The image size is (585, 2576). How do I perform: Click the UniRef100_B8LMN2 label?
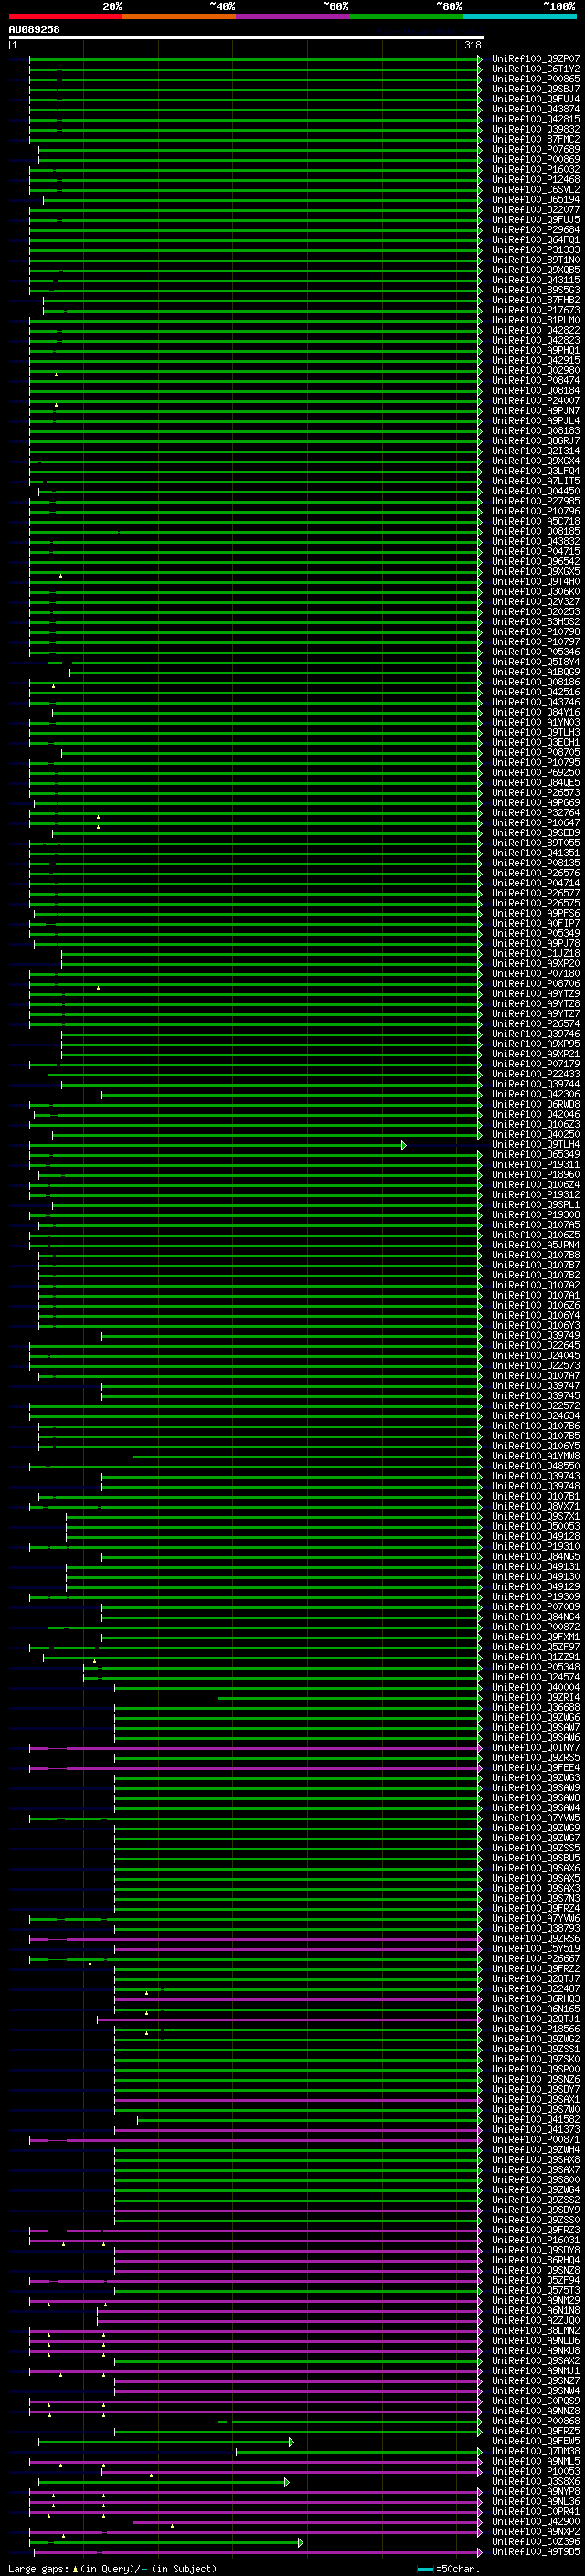(535, 2332)
